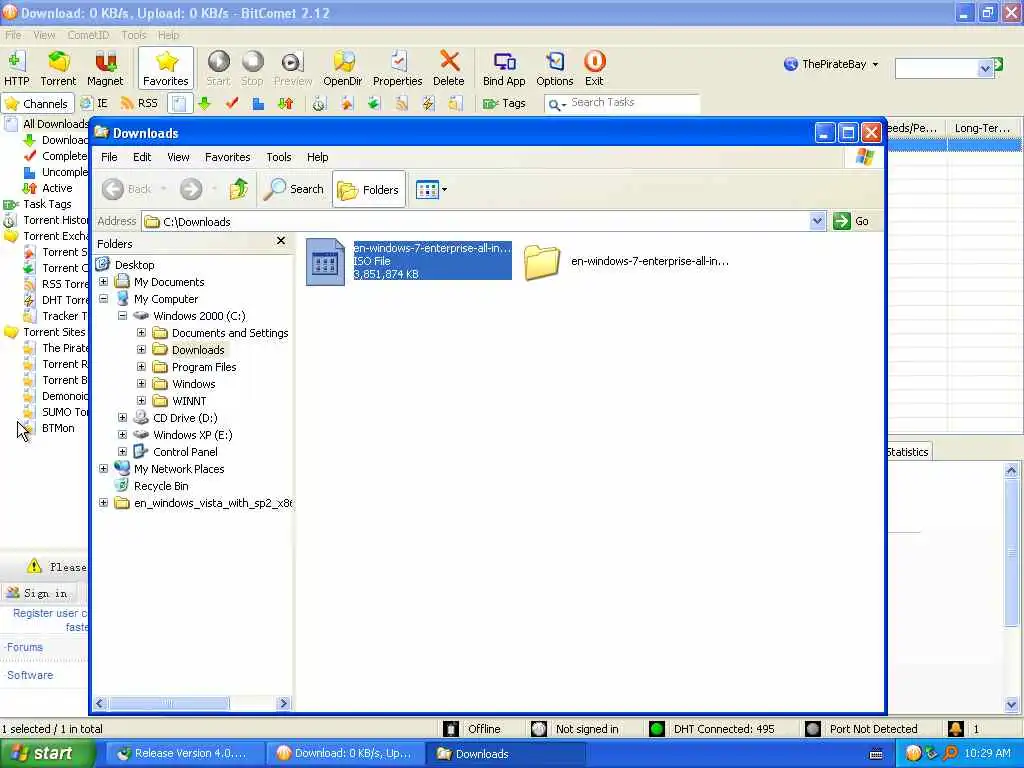Collapse My Computer tree node

103,298
